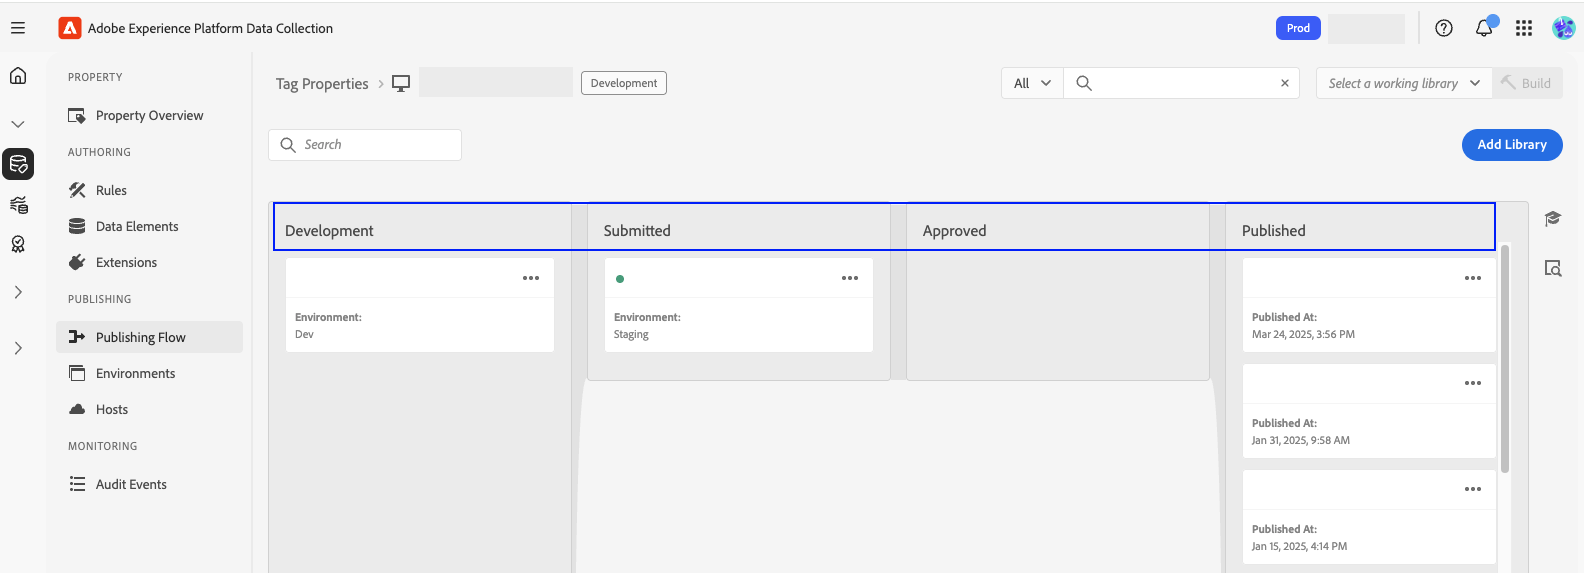Click the Add Library button
This screenshot has width=1584, height=573.
click(1512, 144)
